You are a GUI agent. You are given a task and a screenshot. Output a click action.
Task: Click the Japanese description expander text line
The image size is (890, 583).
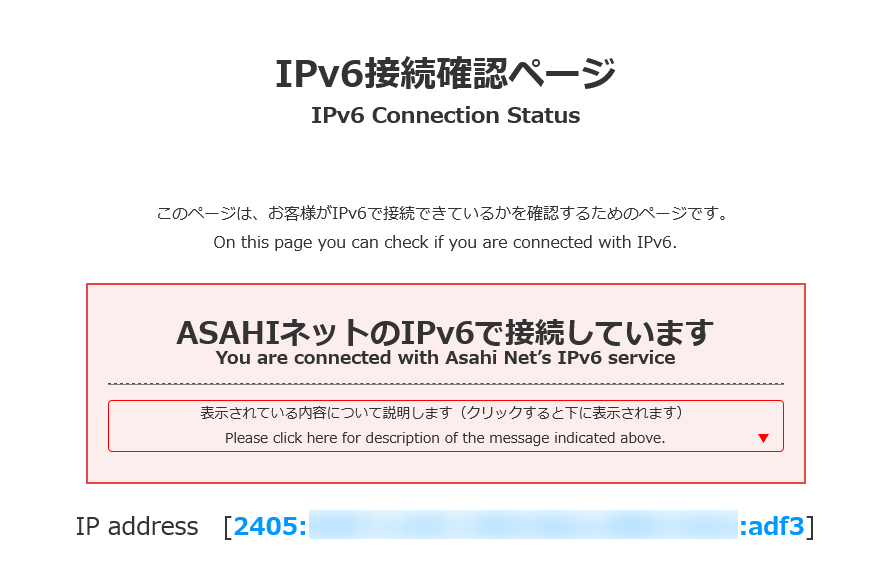441,412
